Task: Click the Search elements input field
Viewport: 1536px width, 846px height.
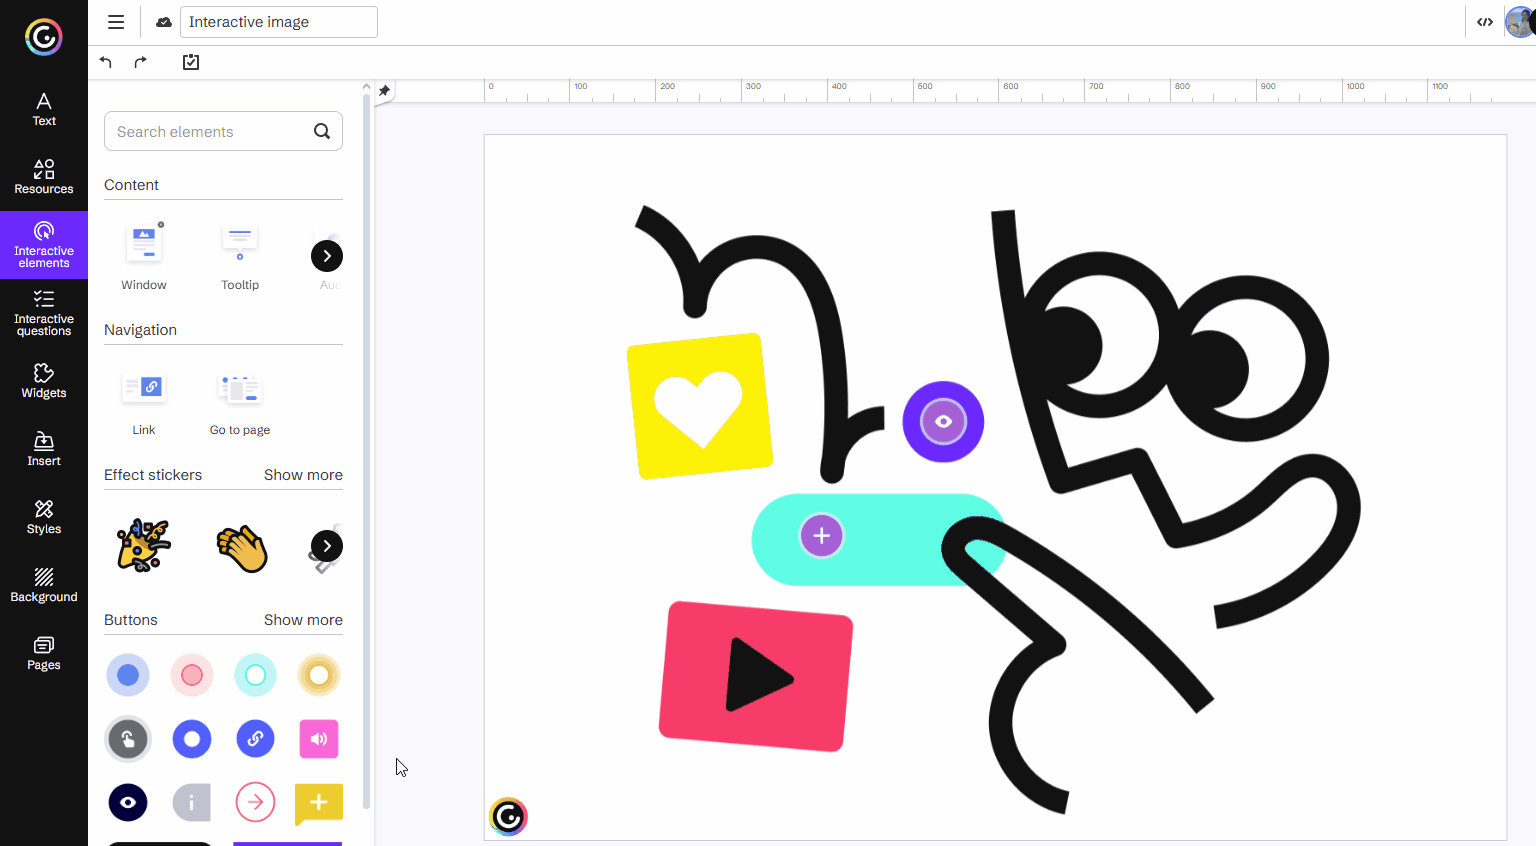Action: point(210,132)
